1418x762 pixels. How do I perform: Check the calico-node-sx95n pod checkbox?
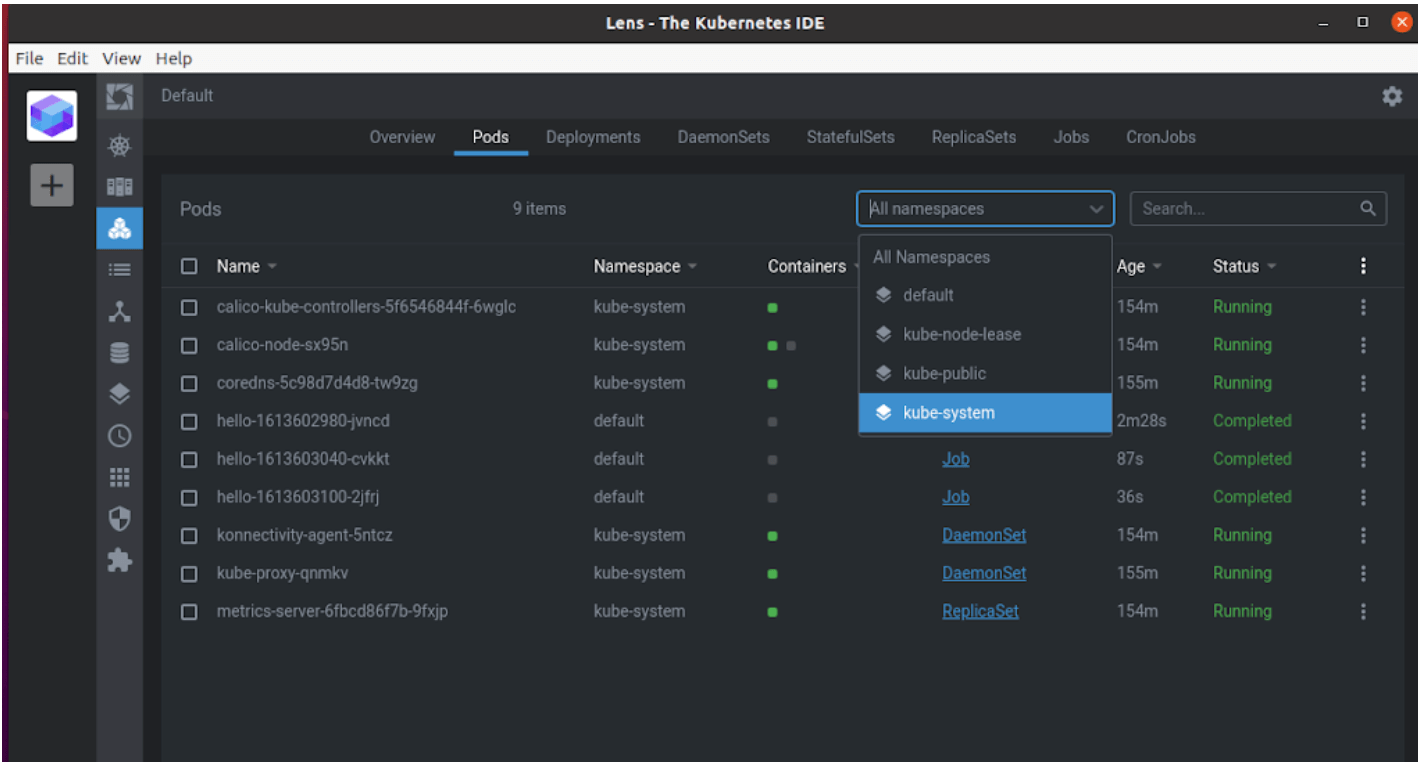(189, 345)
